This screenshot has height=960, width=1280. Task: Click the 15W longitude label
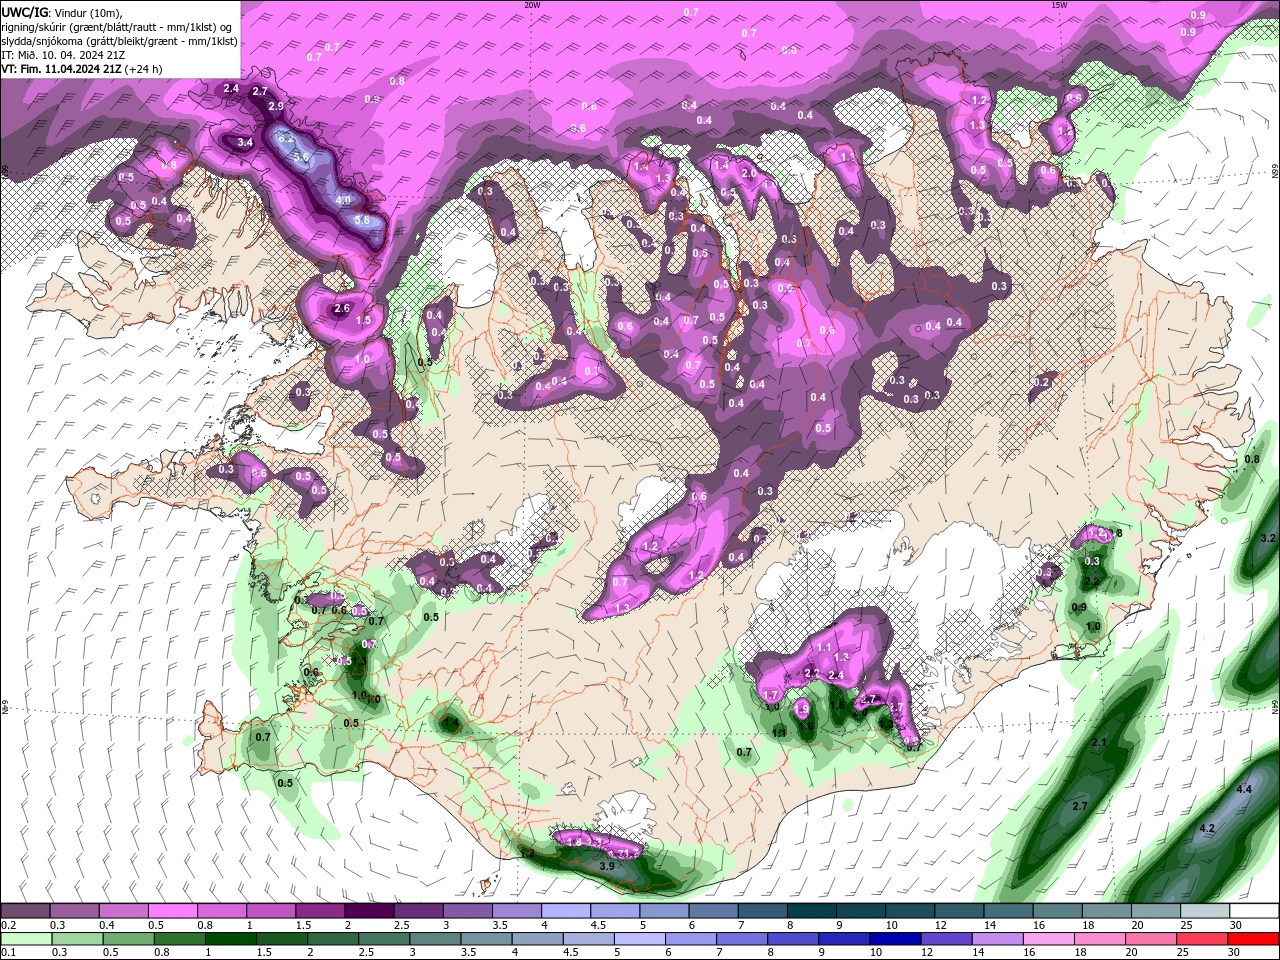point(1059,4)
